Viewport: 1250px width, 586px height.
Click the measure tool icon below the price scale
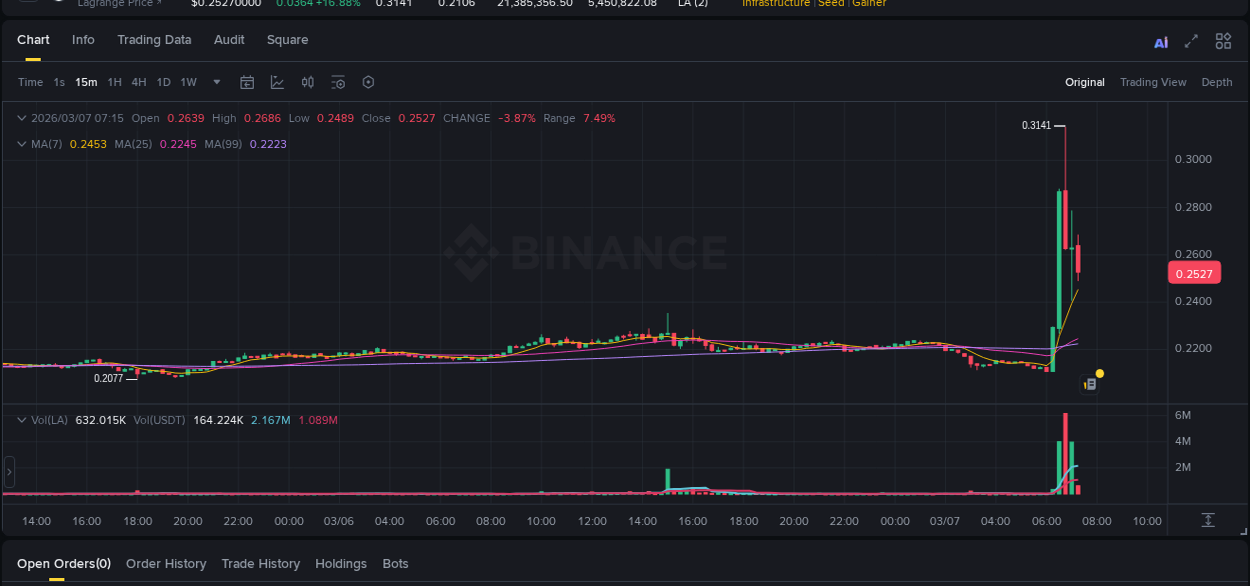coord(1207,520)
